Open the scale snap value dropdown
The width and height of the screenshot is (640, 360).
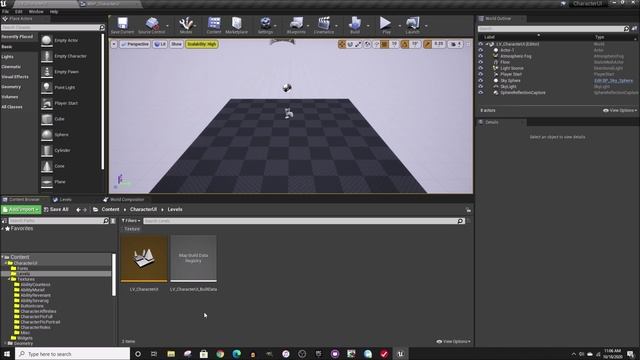tap(439, 44)
